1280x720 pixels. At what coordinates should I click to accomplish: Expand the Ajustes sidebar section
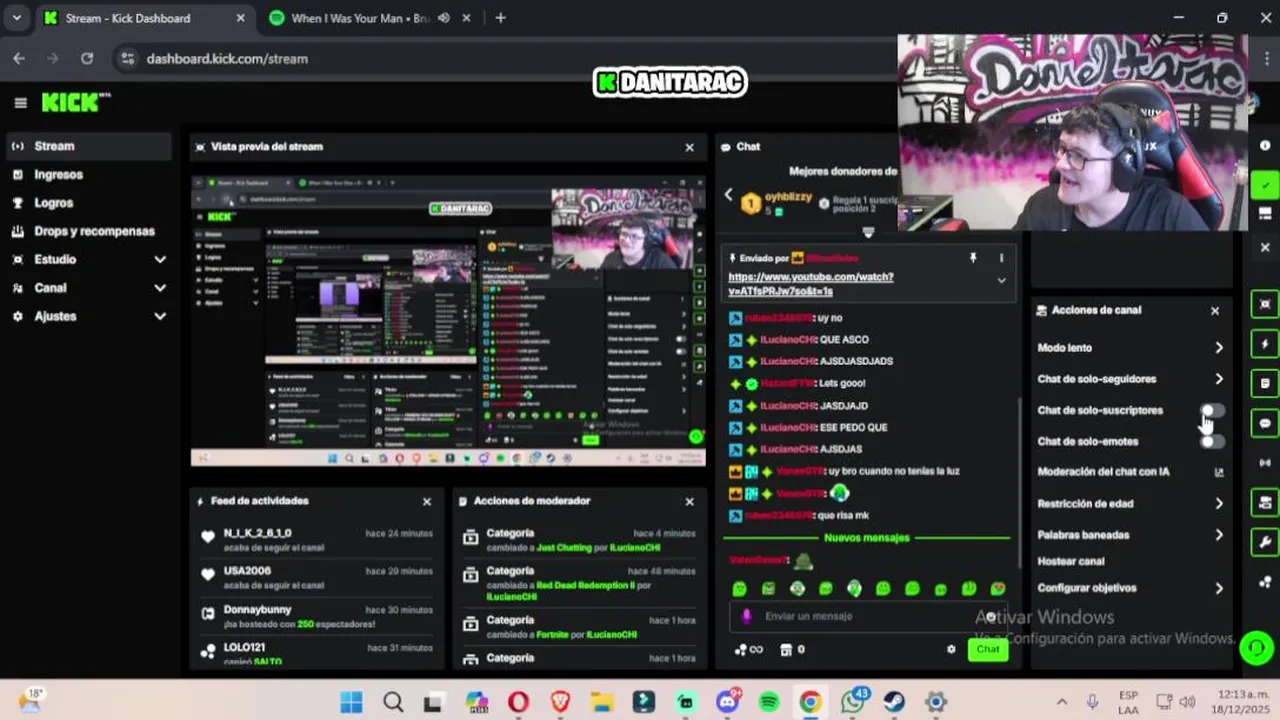point(87,316)
